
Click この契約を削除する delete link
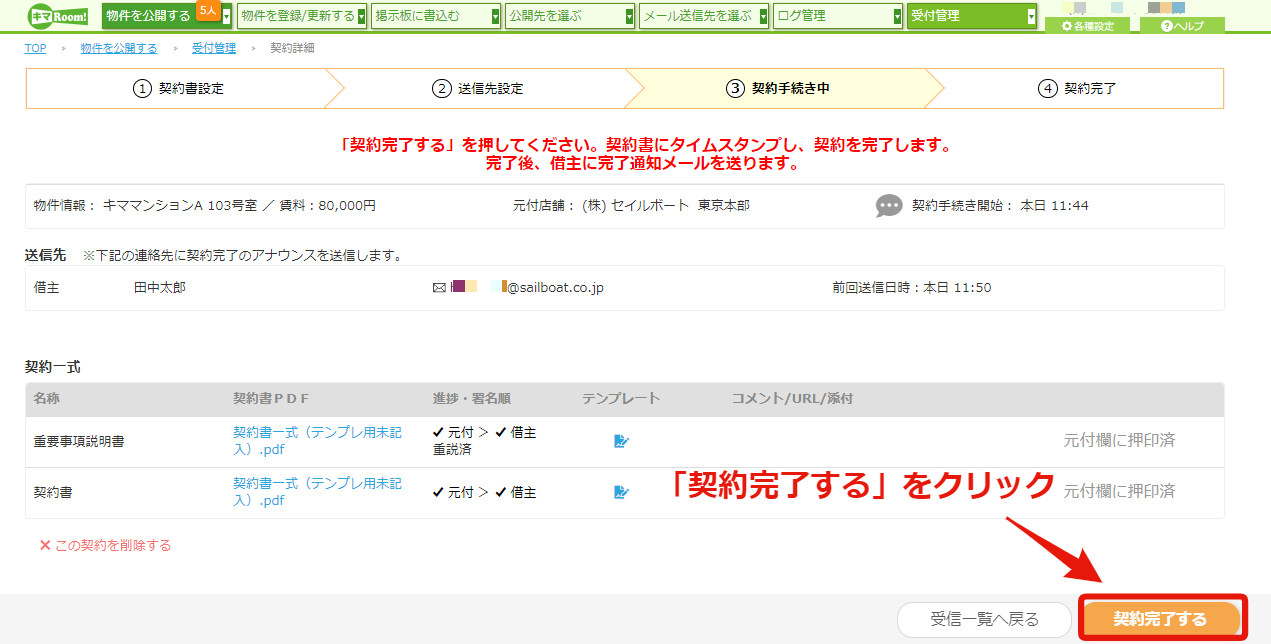(x=113, y=546)
